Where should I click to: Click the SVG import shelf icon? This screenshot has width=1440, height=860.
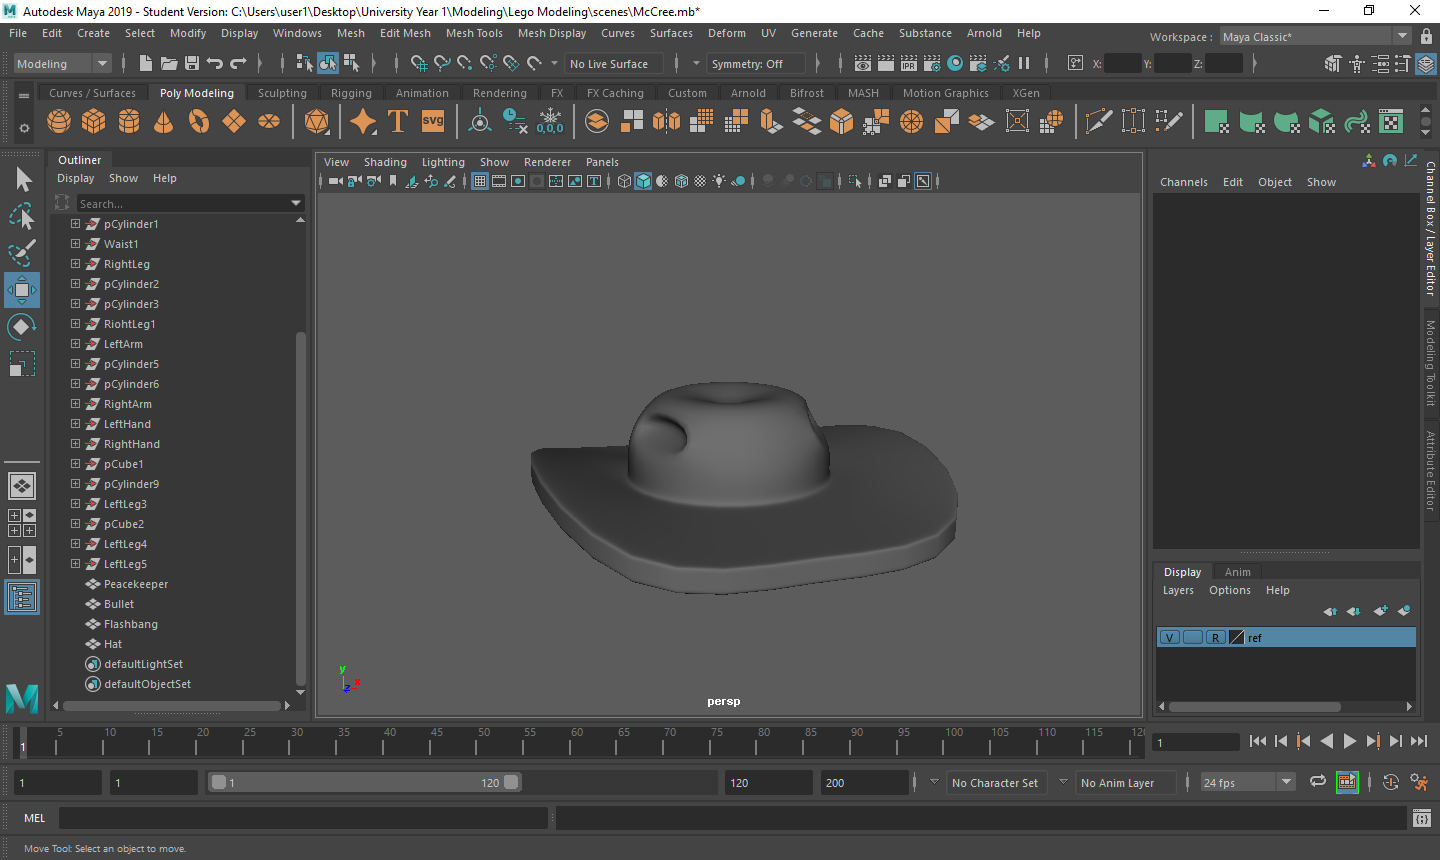point(432,122)
